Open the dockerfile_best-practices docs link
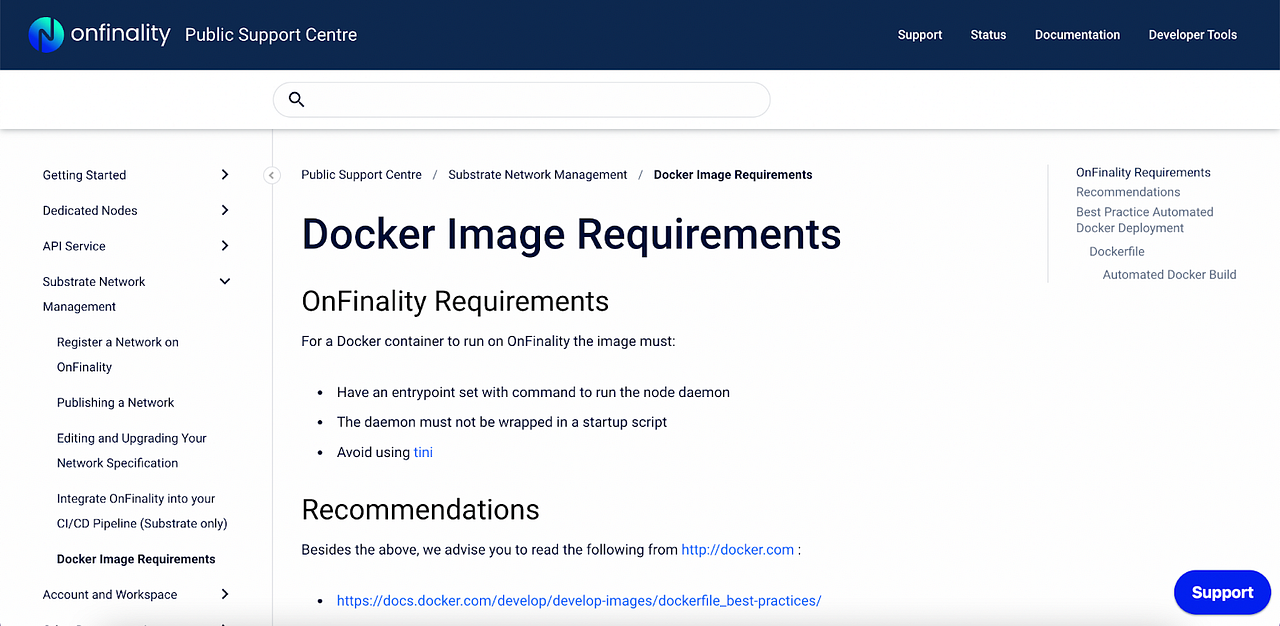Screen dimensions: 1280x626 tap(579, 600)
